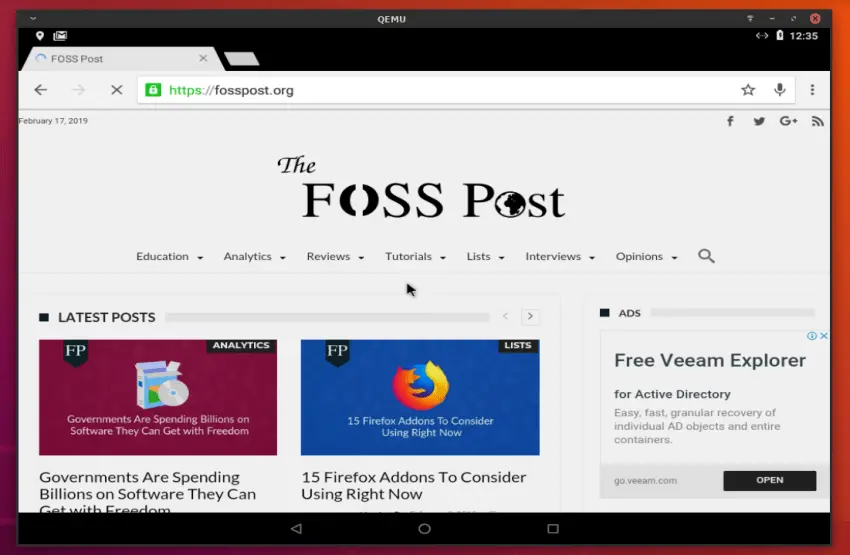This screenshot has width=850, height=555.
Task: Click the fosspost.org address bar
Action: [x=466, y=90]
